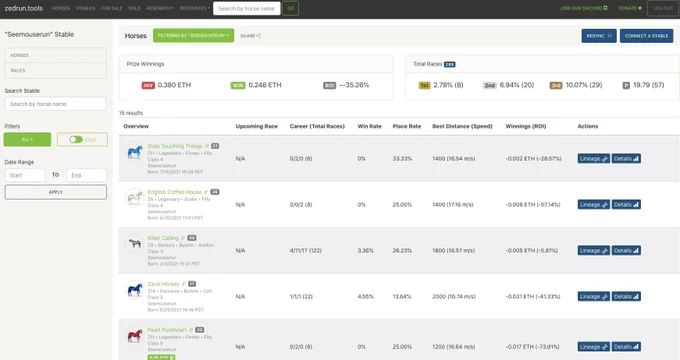
Task: Click the INV badge in Prize Winnings
Action: click(x=148, y=85)
